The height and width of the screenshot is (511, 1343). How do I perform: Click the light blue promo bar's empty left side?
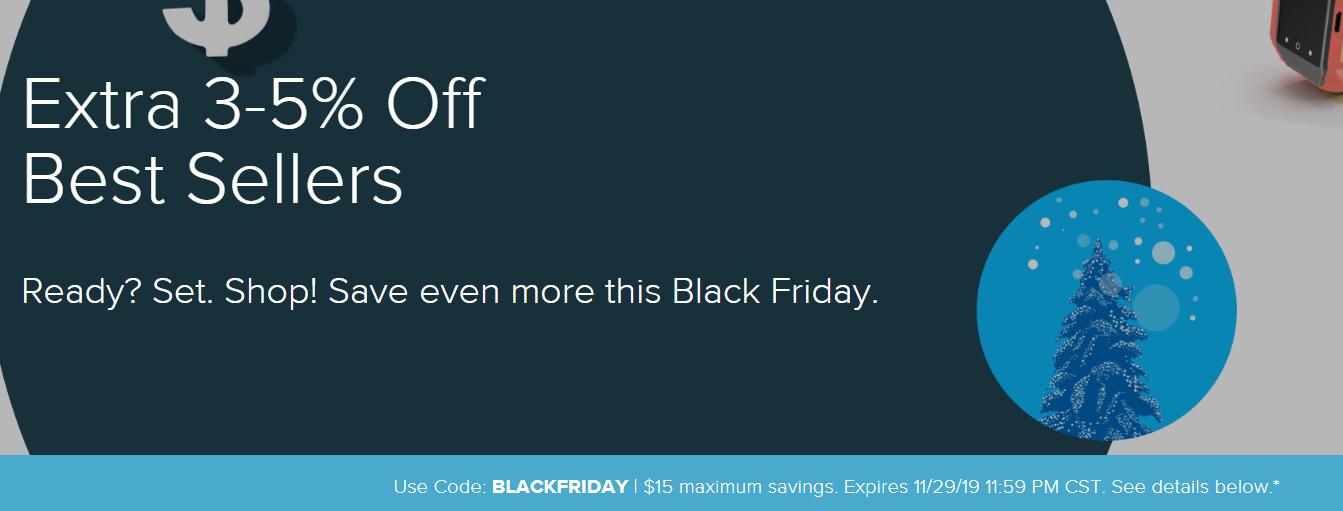tap(190, 484)
